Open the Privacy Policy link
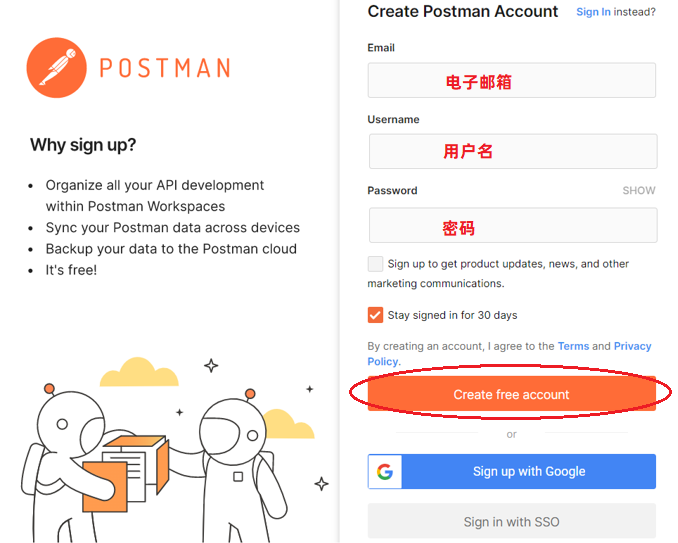 point(632,346)
